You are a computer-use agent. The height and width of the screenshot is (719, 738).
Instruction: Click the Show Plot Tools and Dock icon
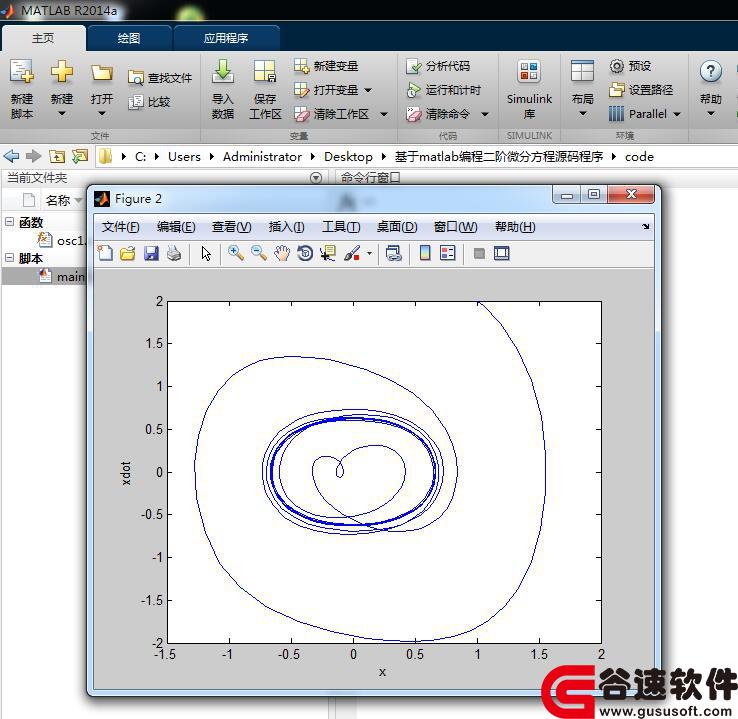(502, 253)
